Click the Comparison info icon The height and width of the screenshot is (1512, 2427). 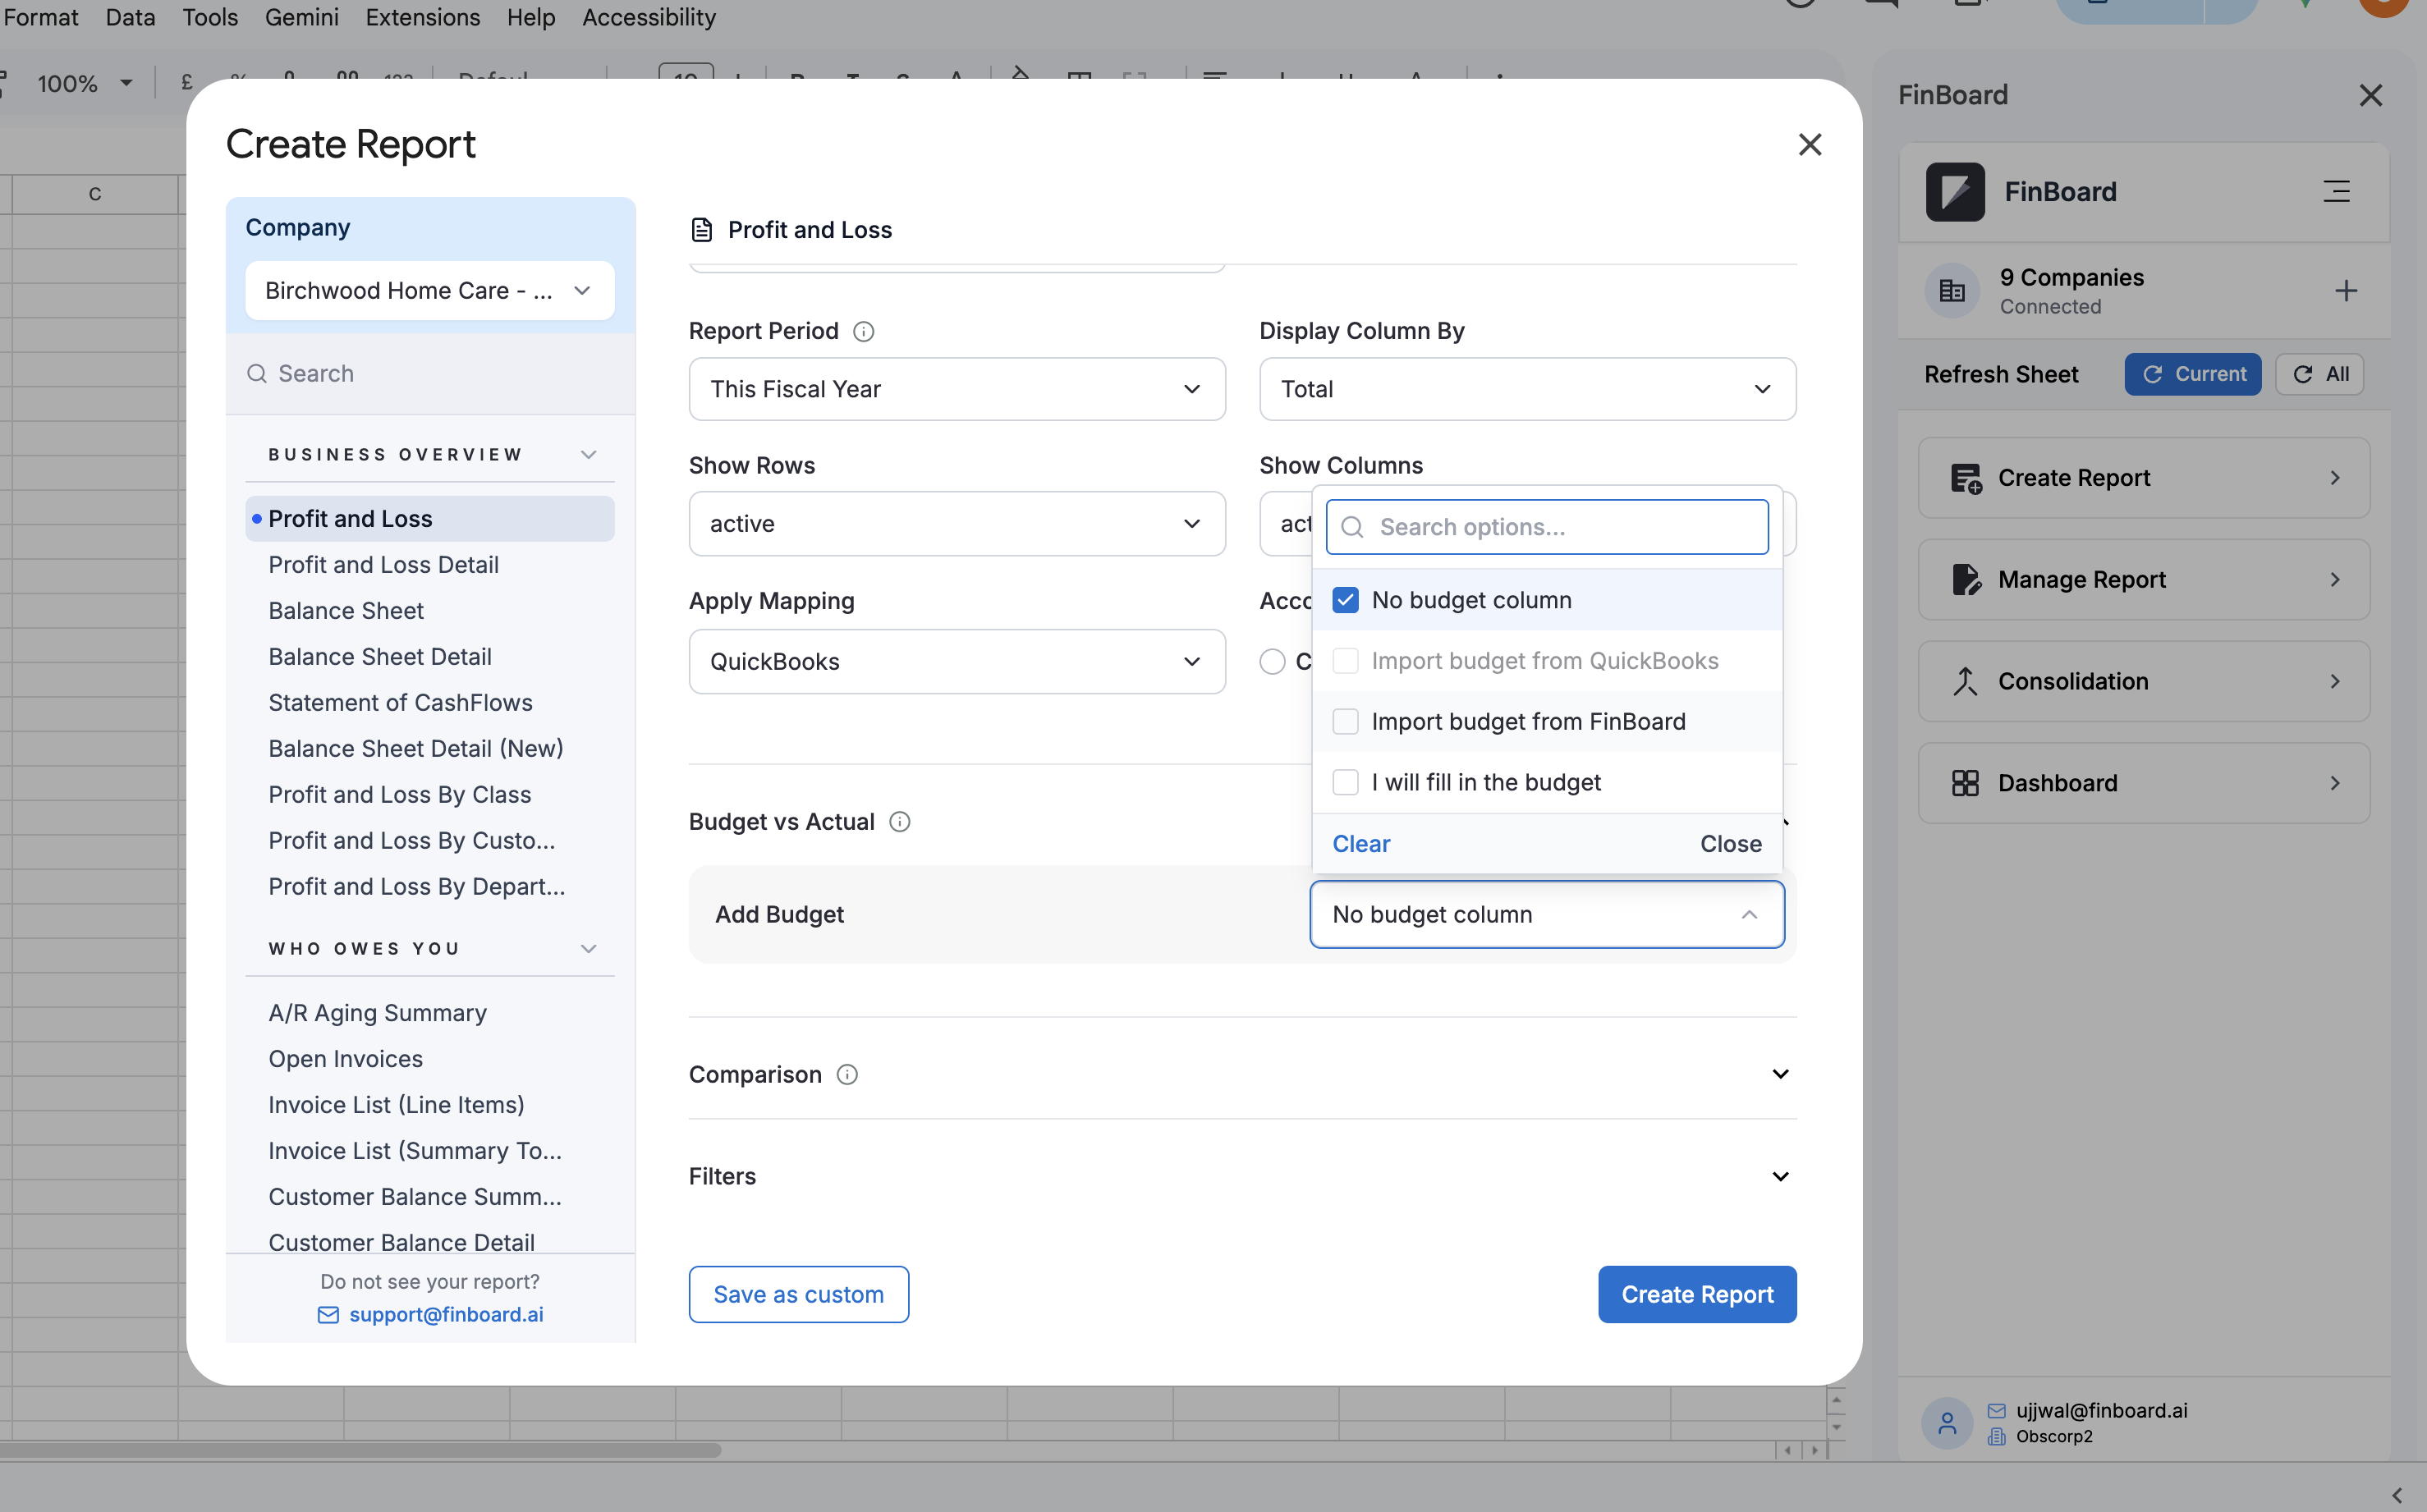tap(847, 1075)
